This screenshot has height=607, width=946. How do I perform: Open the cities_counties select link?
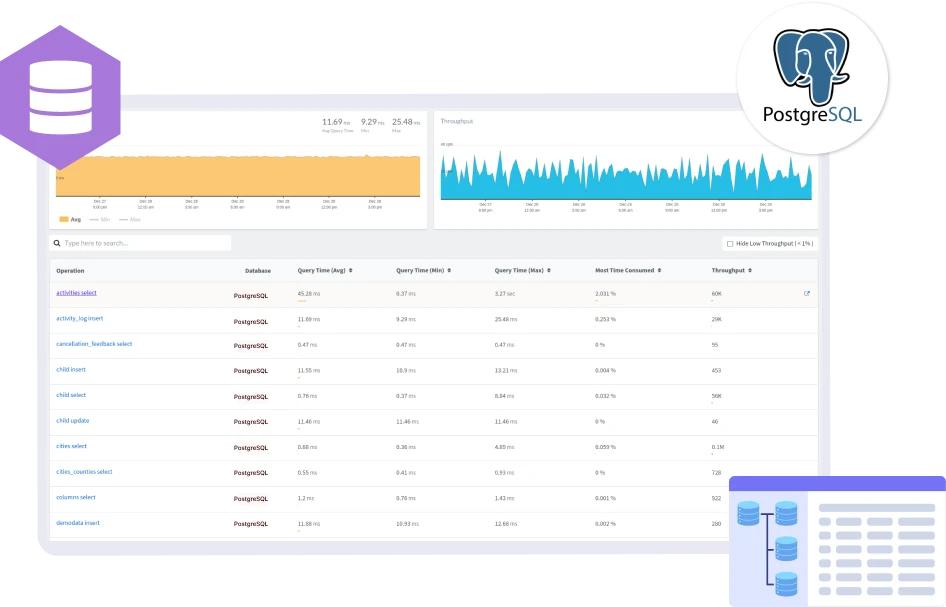[x=84, y=472]
